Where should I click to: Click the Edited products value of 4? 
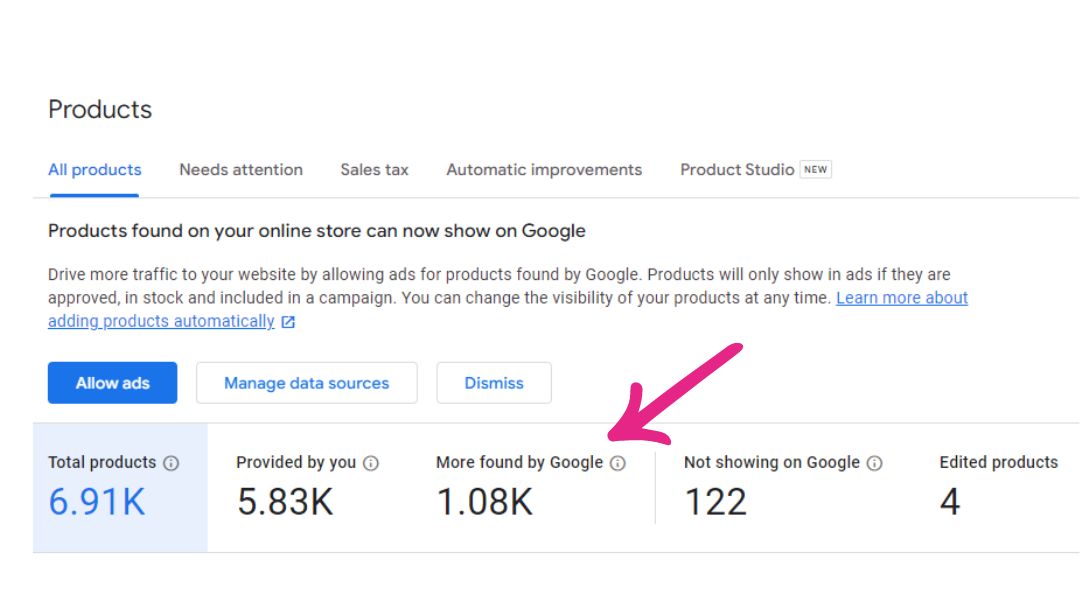(x=950, y=500)
